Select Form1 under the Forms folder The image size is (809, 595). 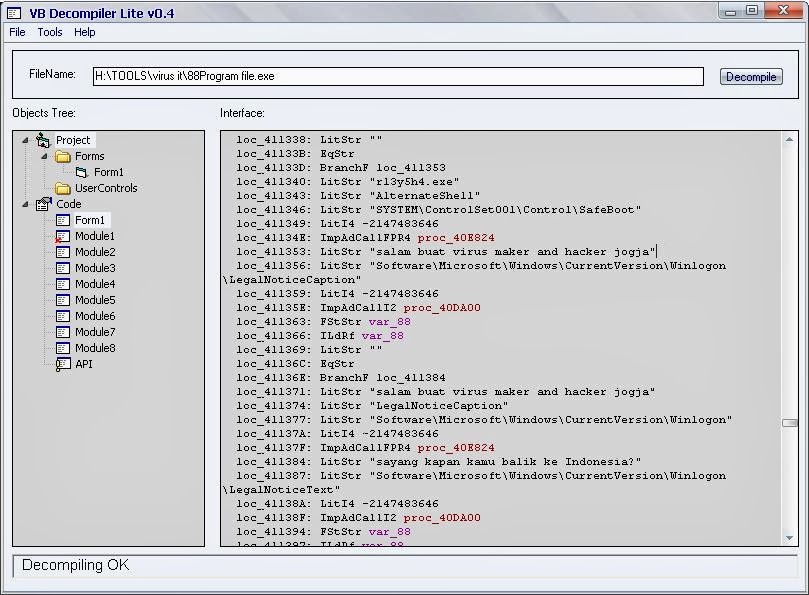pyautogui.click(x=109, y=172)
